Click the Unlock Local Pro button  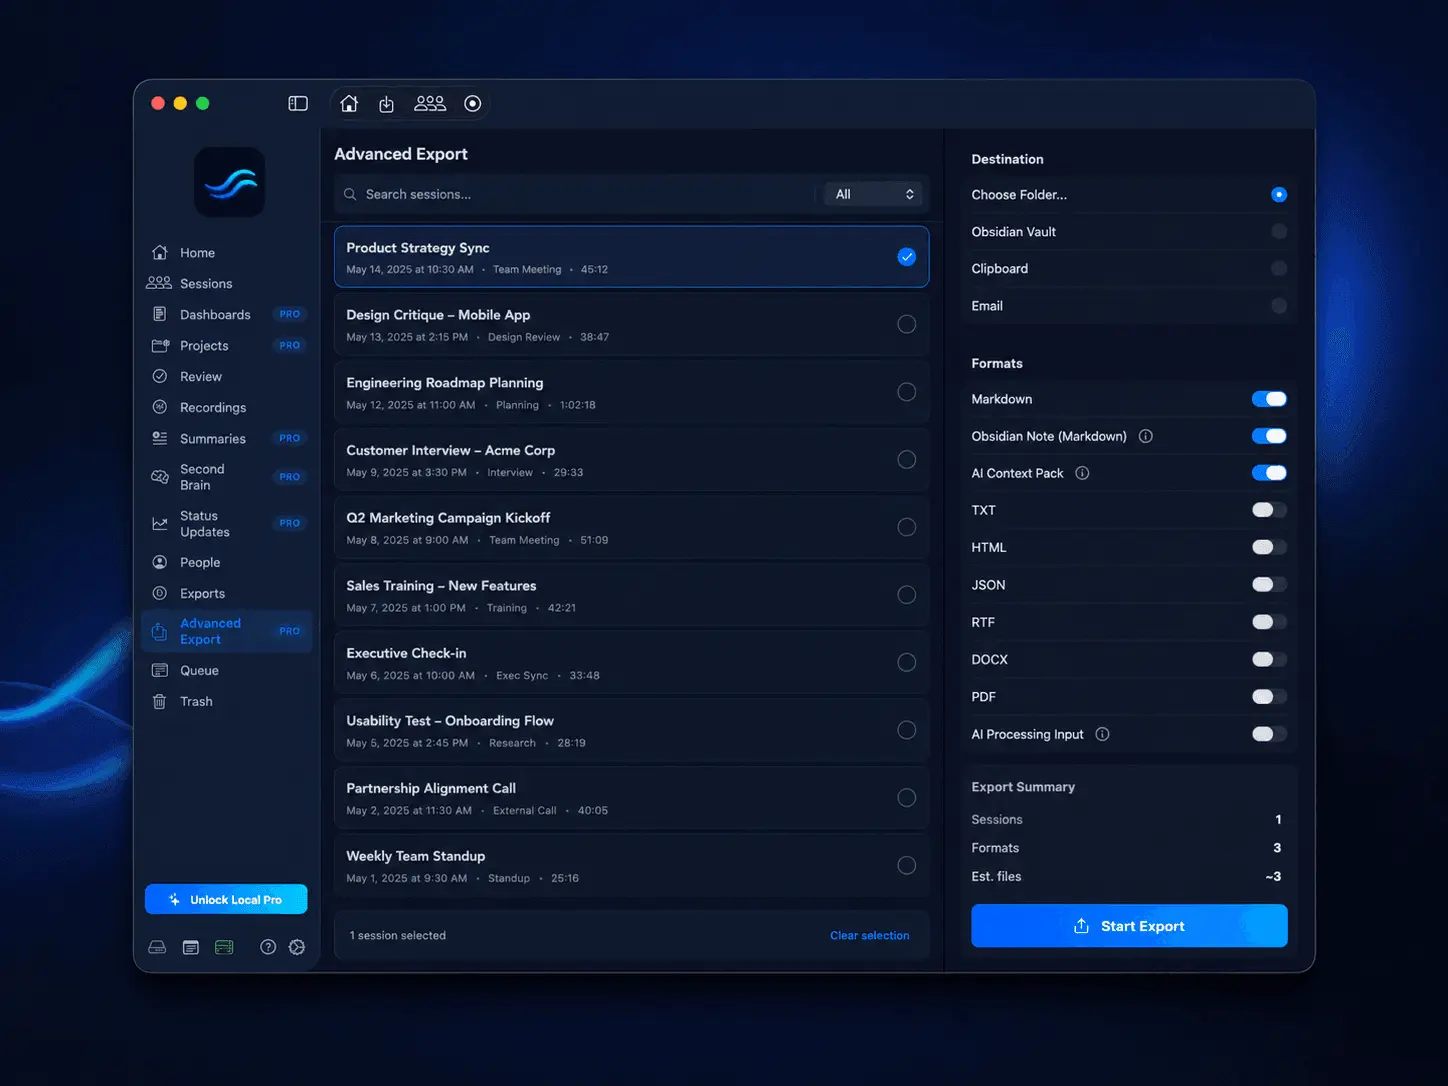point(226,899)
